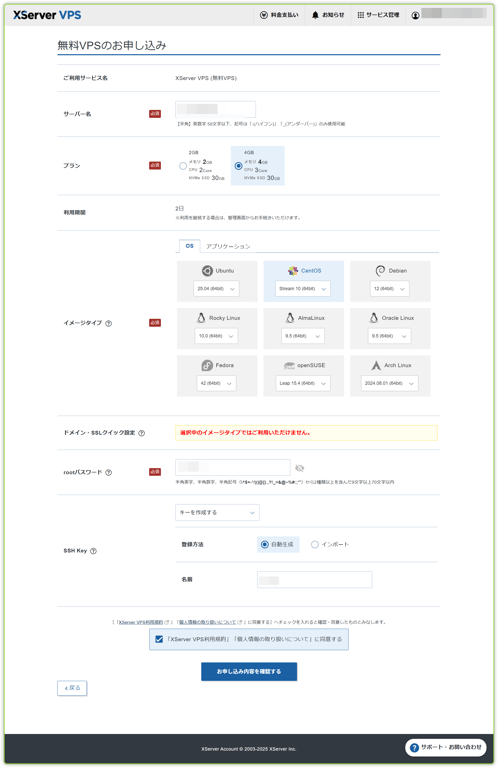Click the blue confirm application button
The height and width of the screenshot is (768, 498).
(x=249, y=672)
